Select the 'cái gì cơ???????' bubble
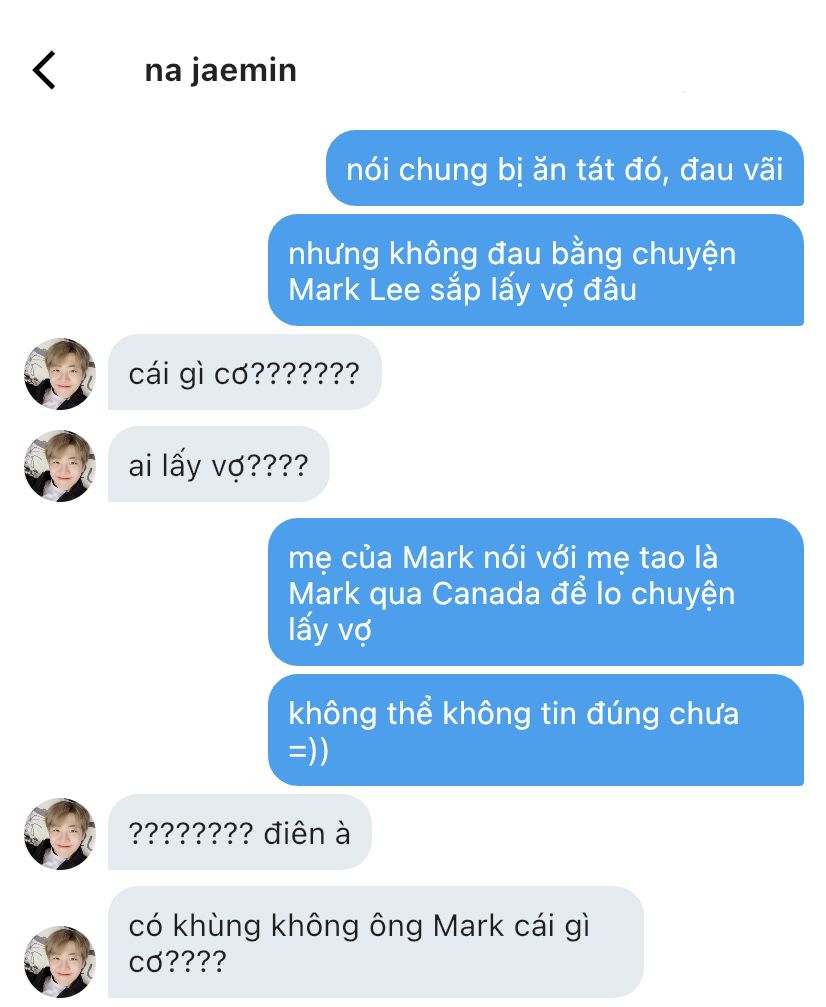Screen dimensions: 826x1007 245,372
